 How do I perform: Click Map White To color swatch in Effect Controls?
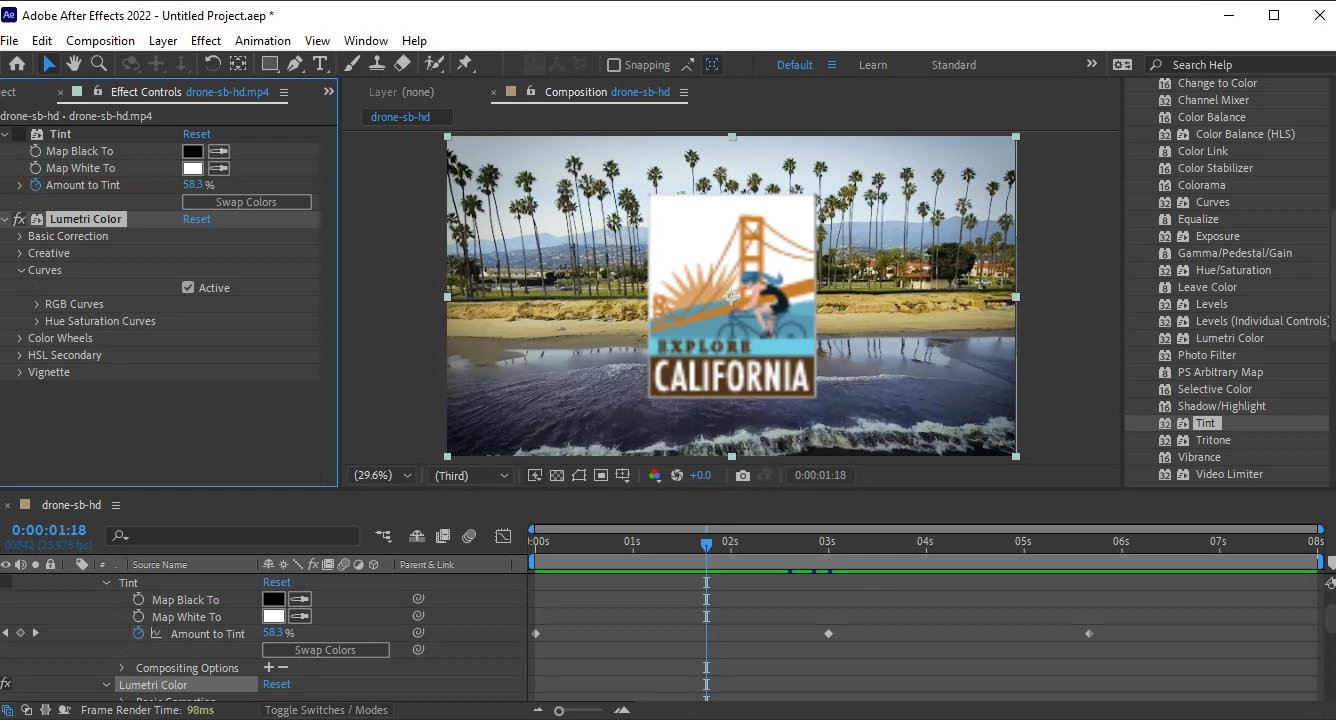point(192,168)
